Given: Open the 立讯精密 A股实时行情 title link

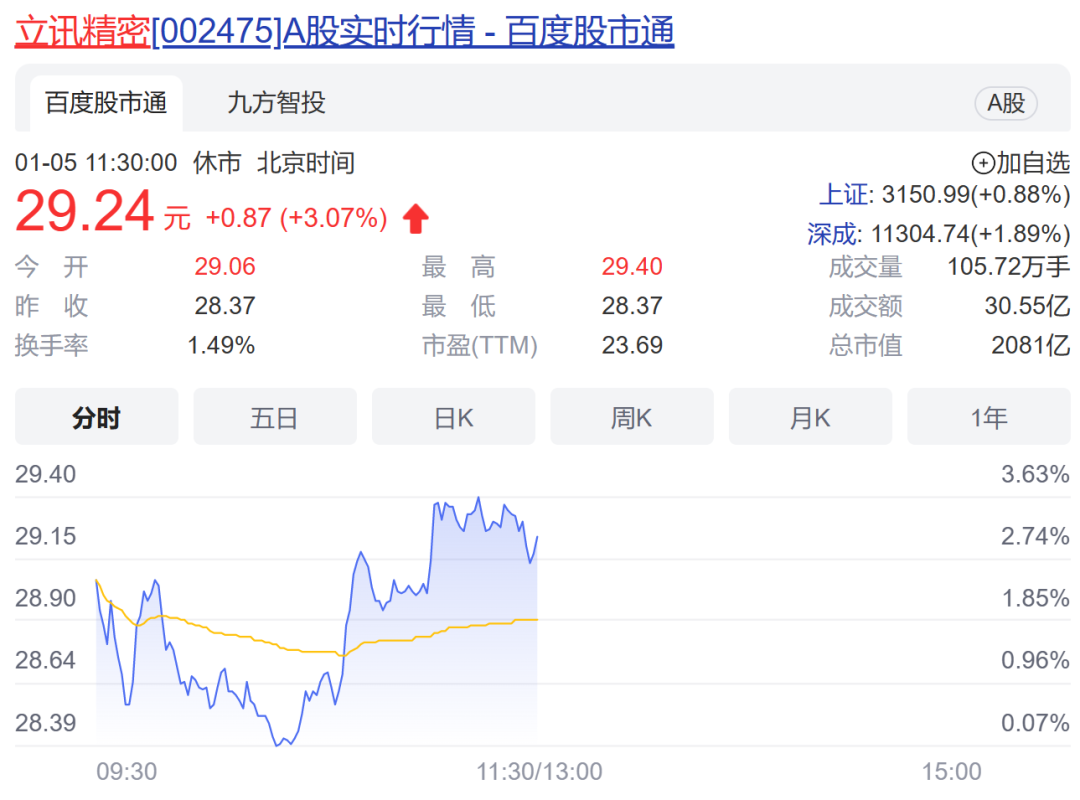Looking at the screenshot, I should [x=344, y=31].
